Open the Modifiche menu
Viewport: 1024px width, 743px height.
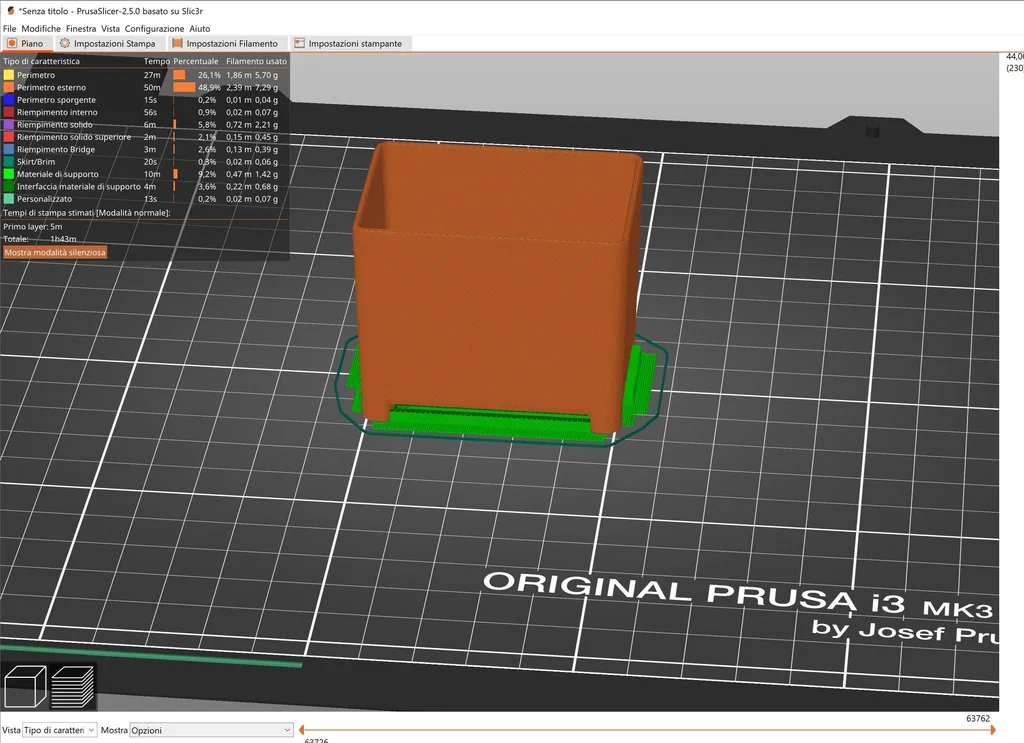[x=40, y=29]
